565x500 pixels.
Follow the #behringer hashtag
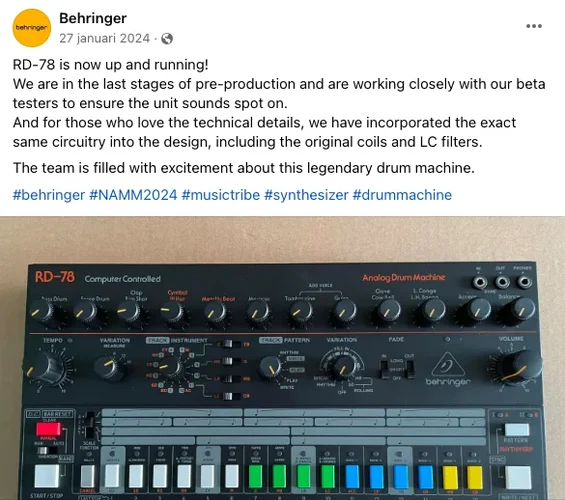[49, 195]
